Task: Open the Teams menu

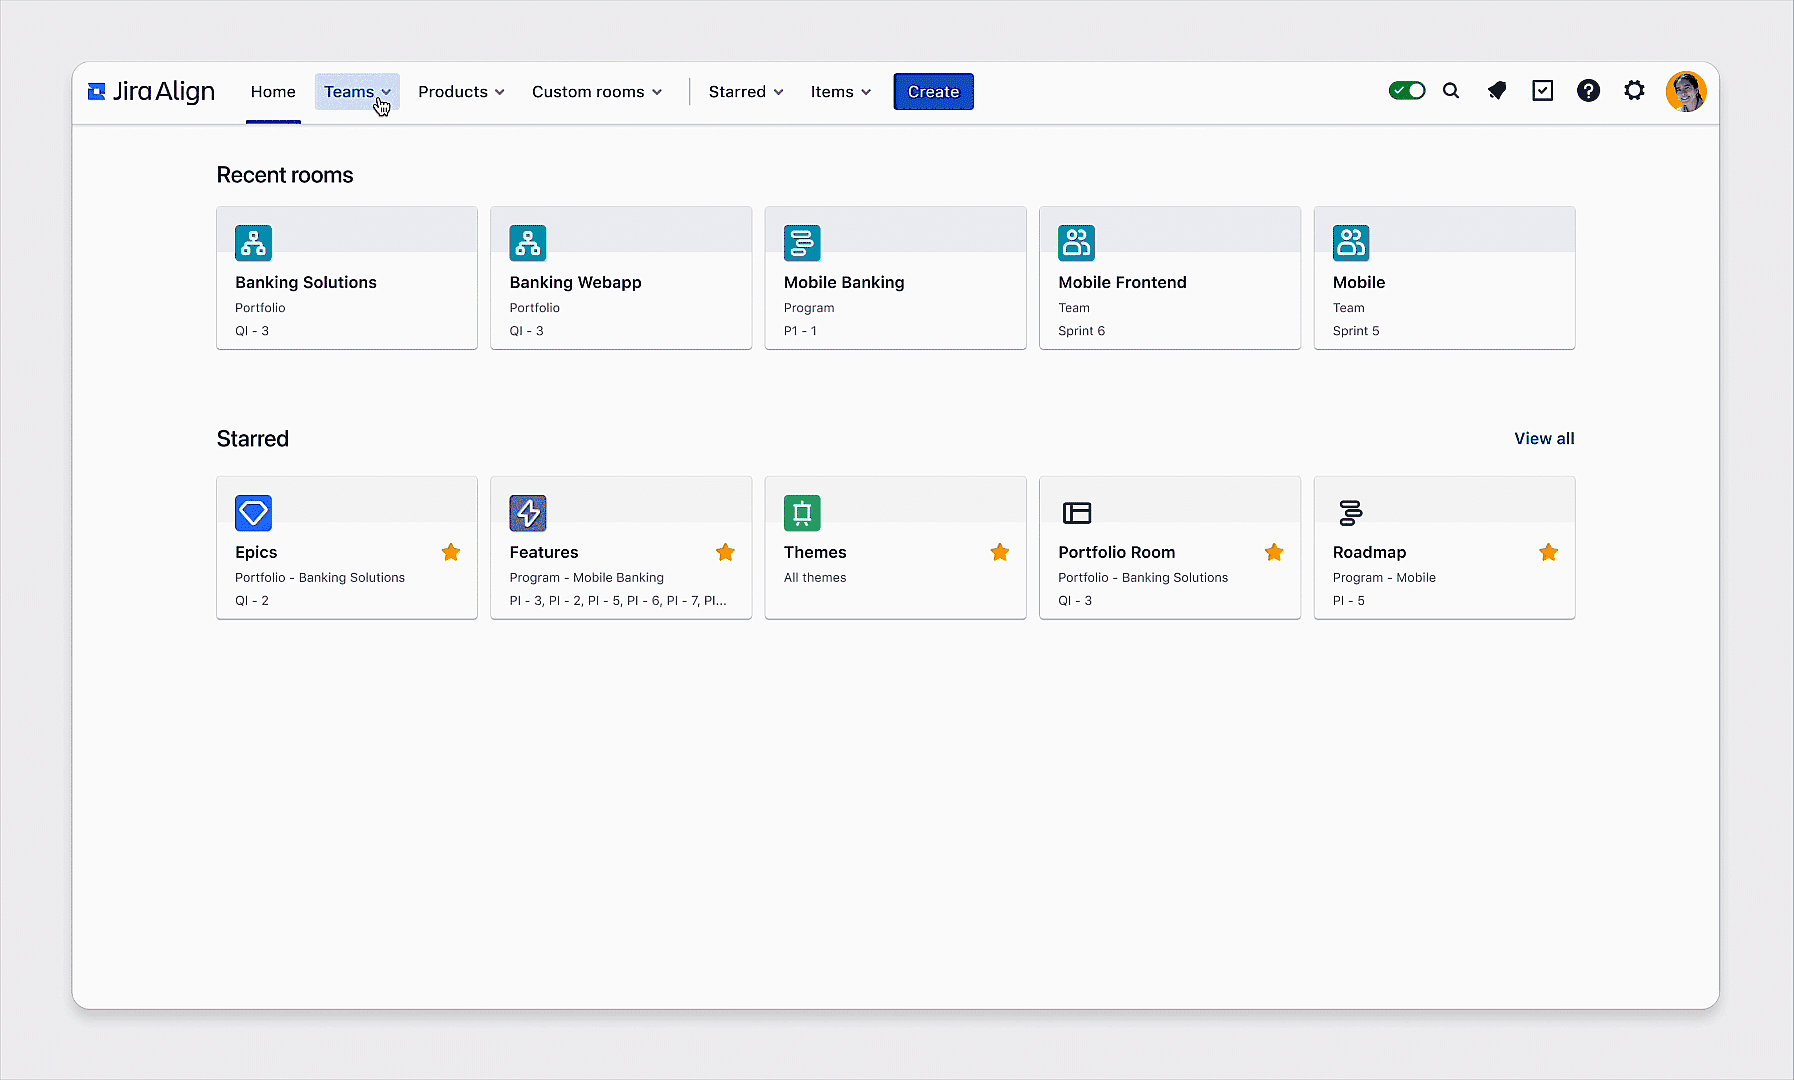Action: click(x=355, y=91)
